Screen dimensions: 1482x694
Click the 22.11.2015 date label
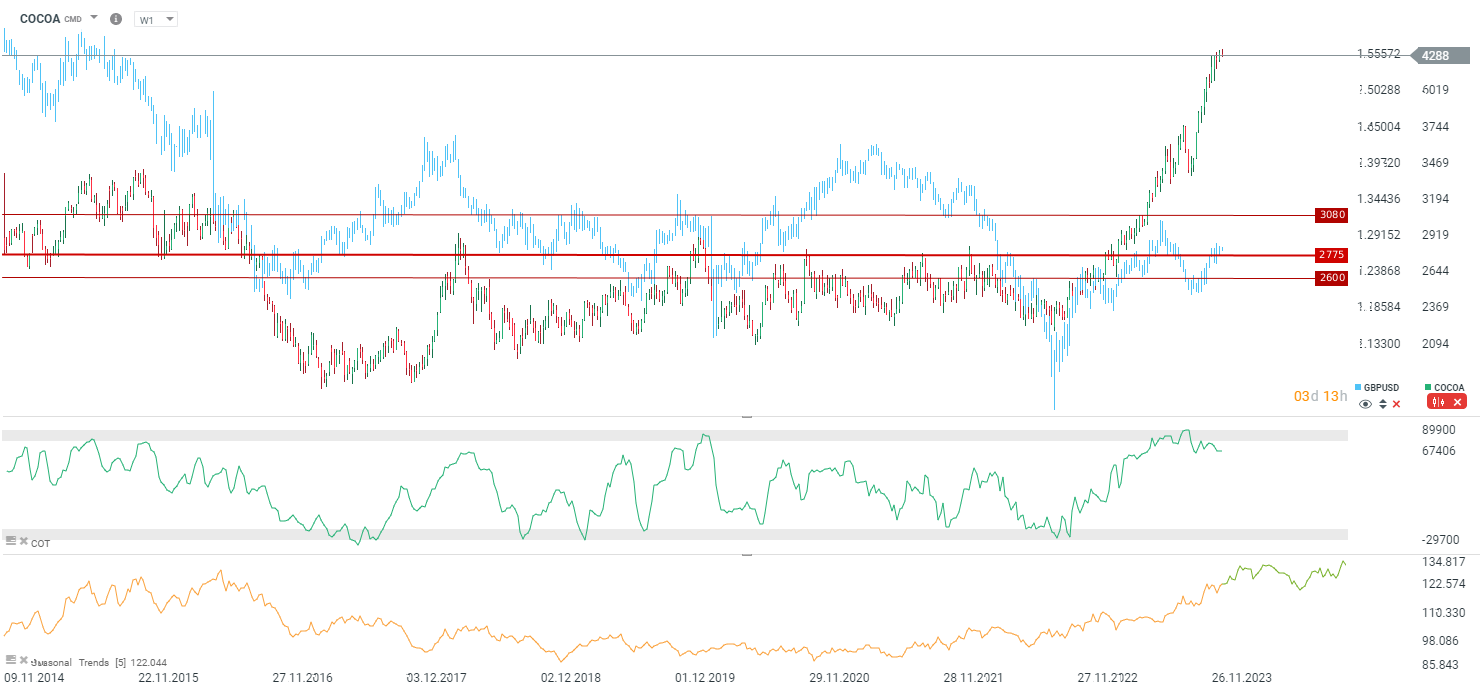coord(168,678)
